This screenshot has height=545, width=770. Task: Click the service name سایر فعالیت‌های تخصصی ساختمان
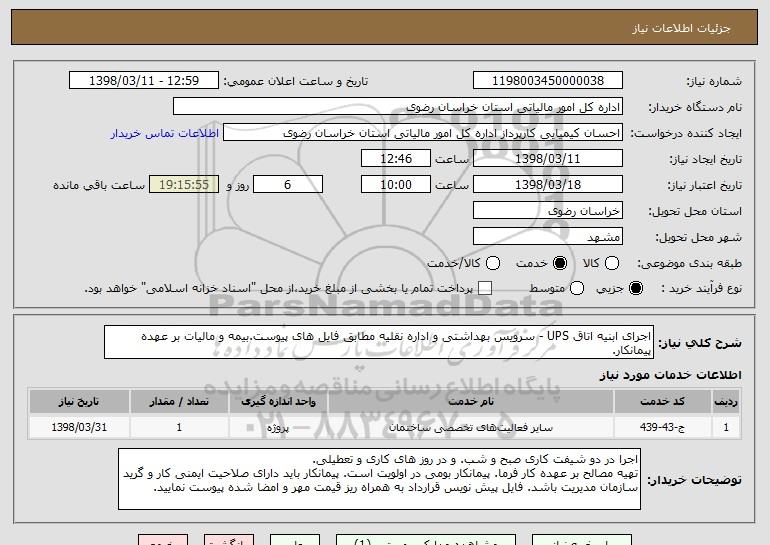click(470, 427)
